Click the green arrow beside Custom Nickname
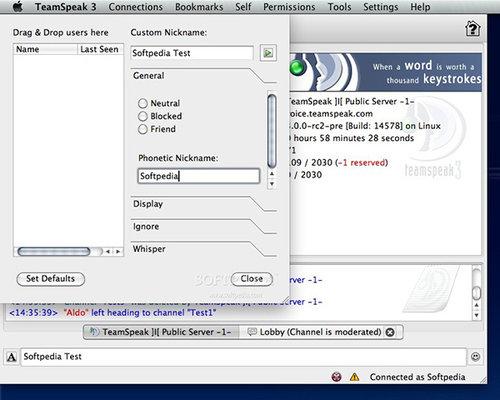This screenshot has height=400, width=500. point(268,53)
